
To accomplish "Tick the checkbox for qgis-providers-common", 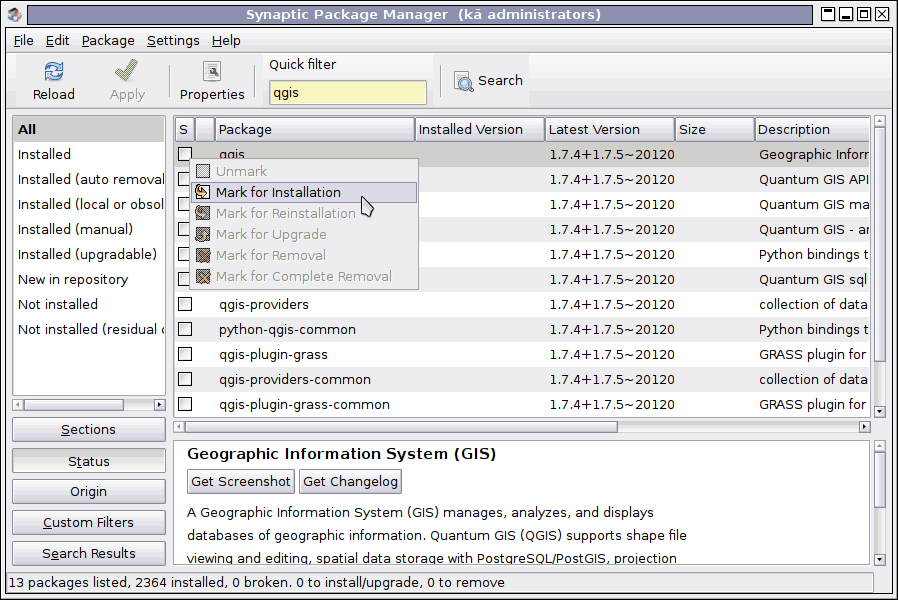I will coord(185,379).
